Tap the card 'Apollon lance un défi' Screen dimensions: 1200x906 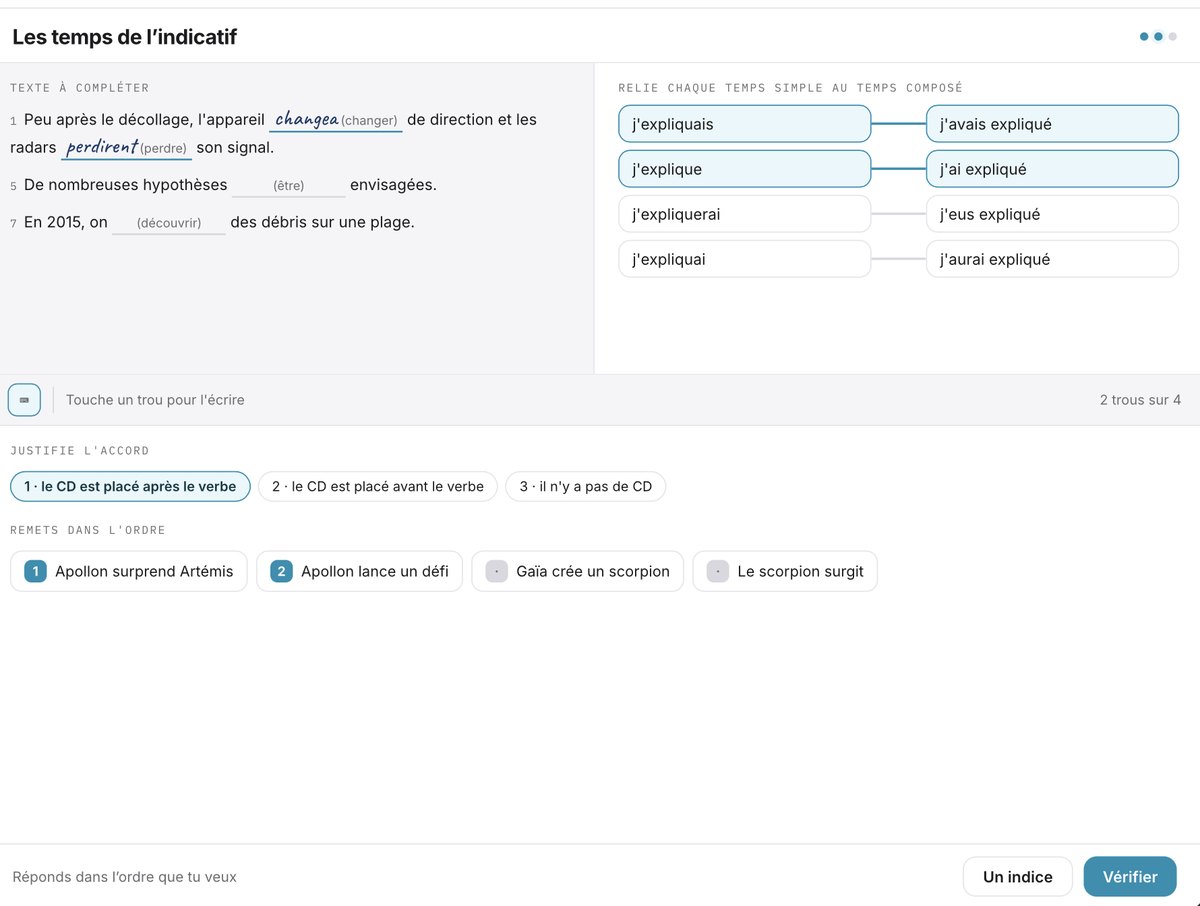[360, 572]
